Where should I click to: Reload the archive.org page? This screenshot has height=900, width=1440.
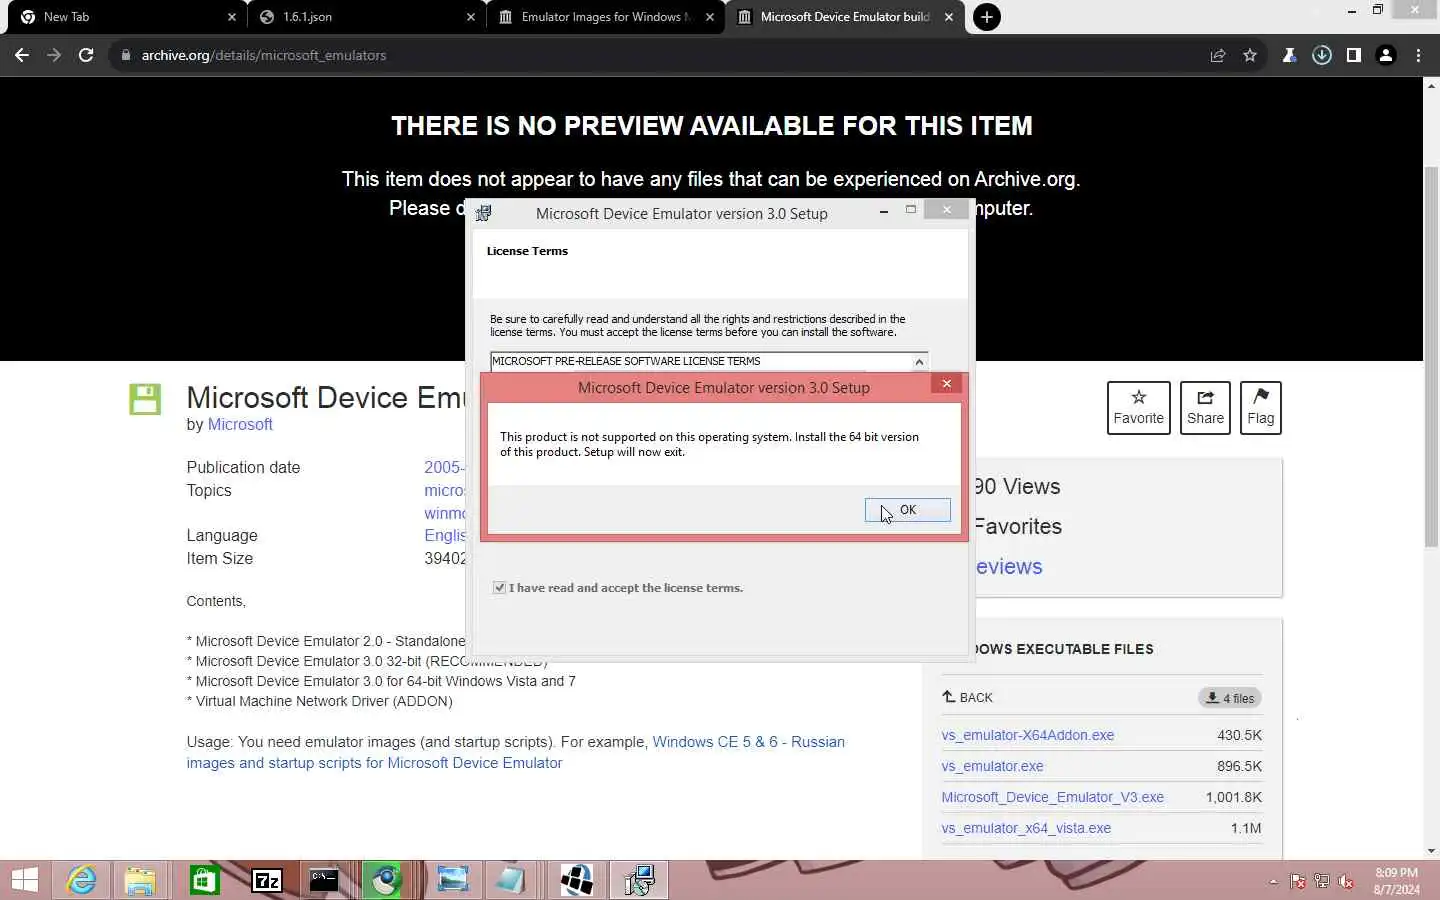pyautogui.click(x=86, y=55)
